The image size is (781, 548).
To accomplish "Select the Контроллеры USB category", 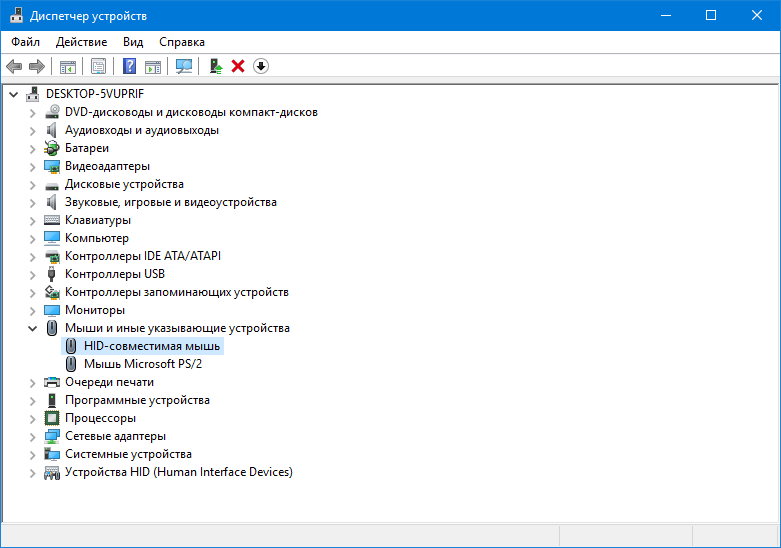I will (x=115, y=274).
